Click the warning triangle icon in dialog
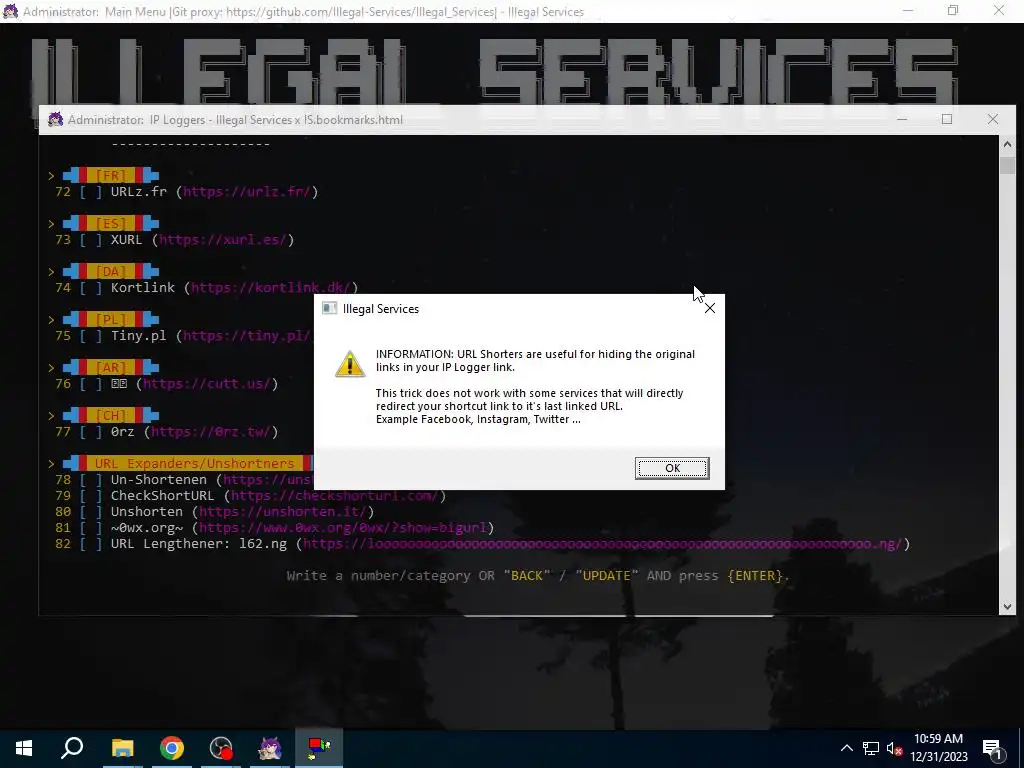1024x768 pixels. [350, 364]
